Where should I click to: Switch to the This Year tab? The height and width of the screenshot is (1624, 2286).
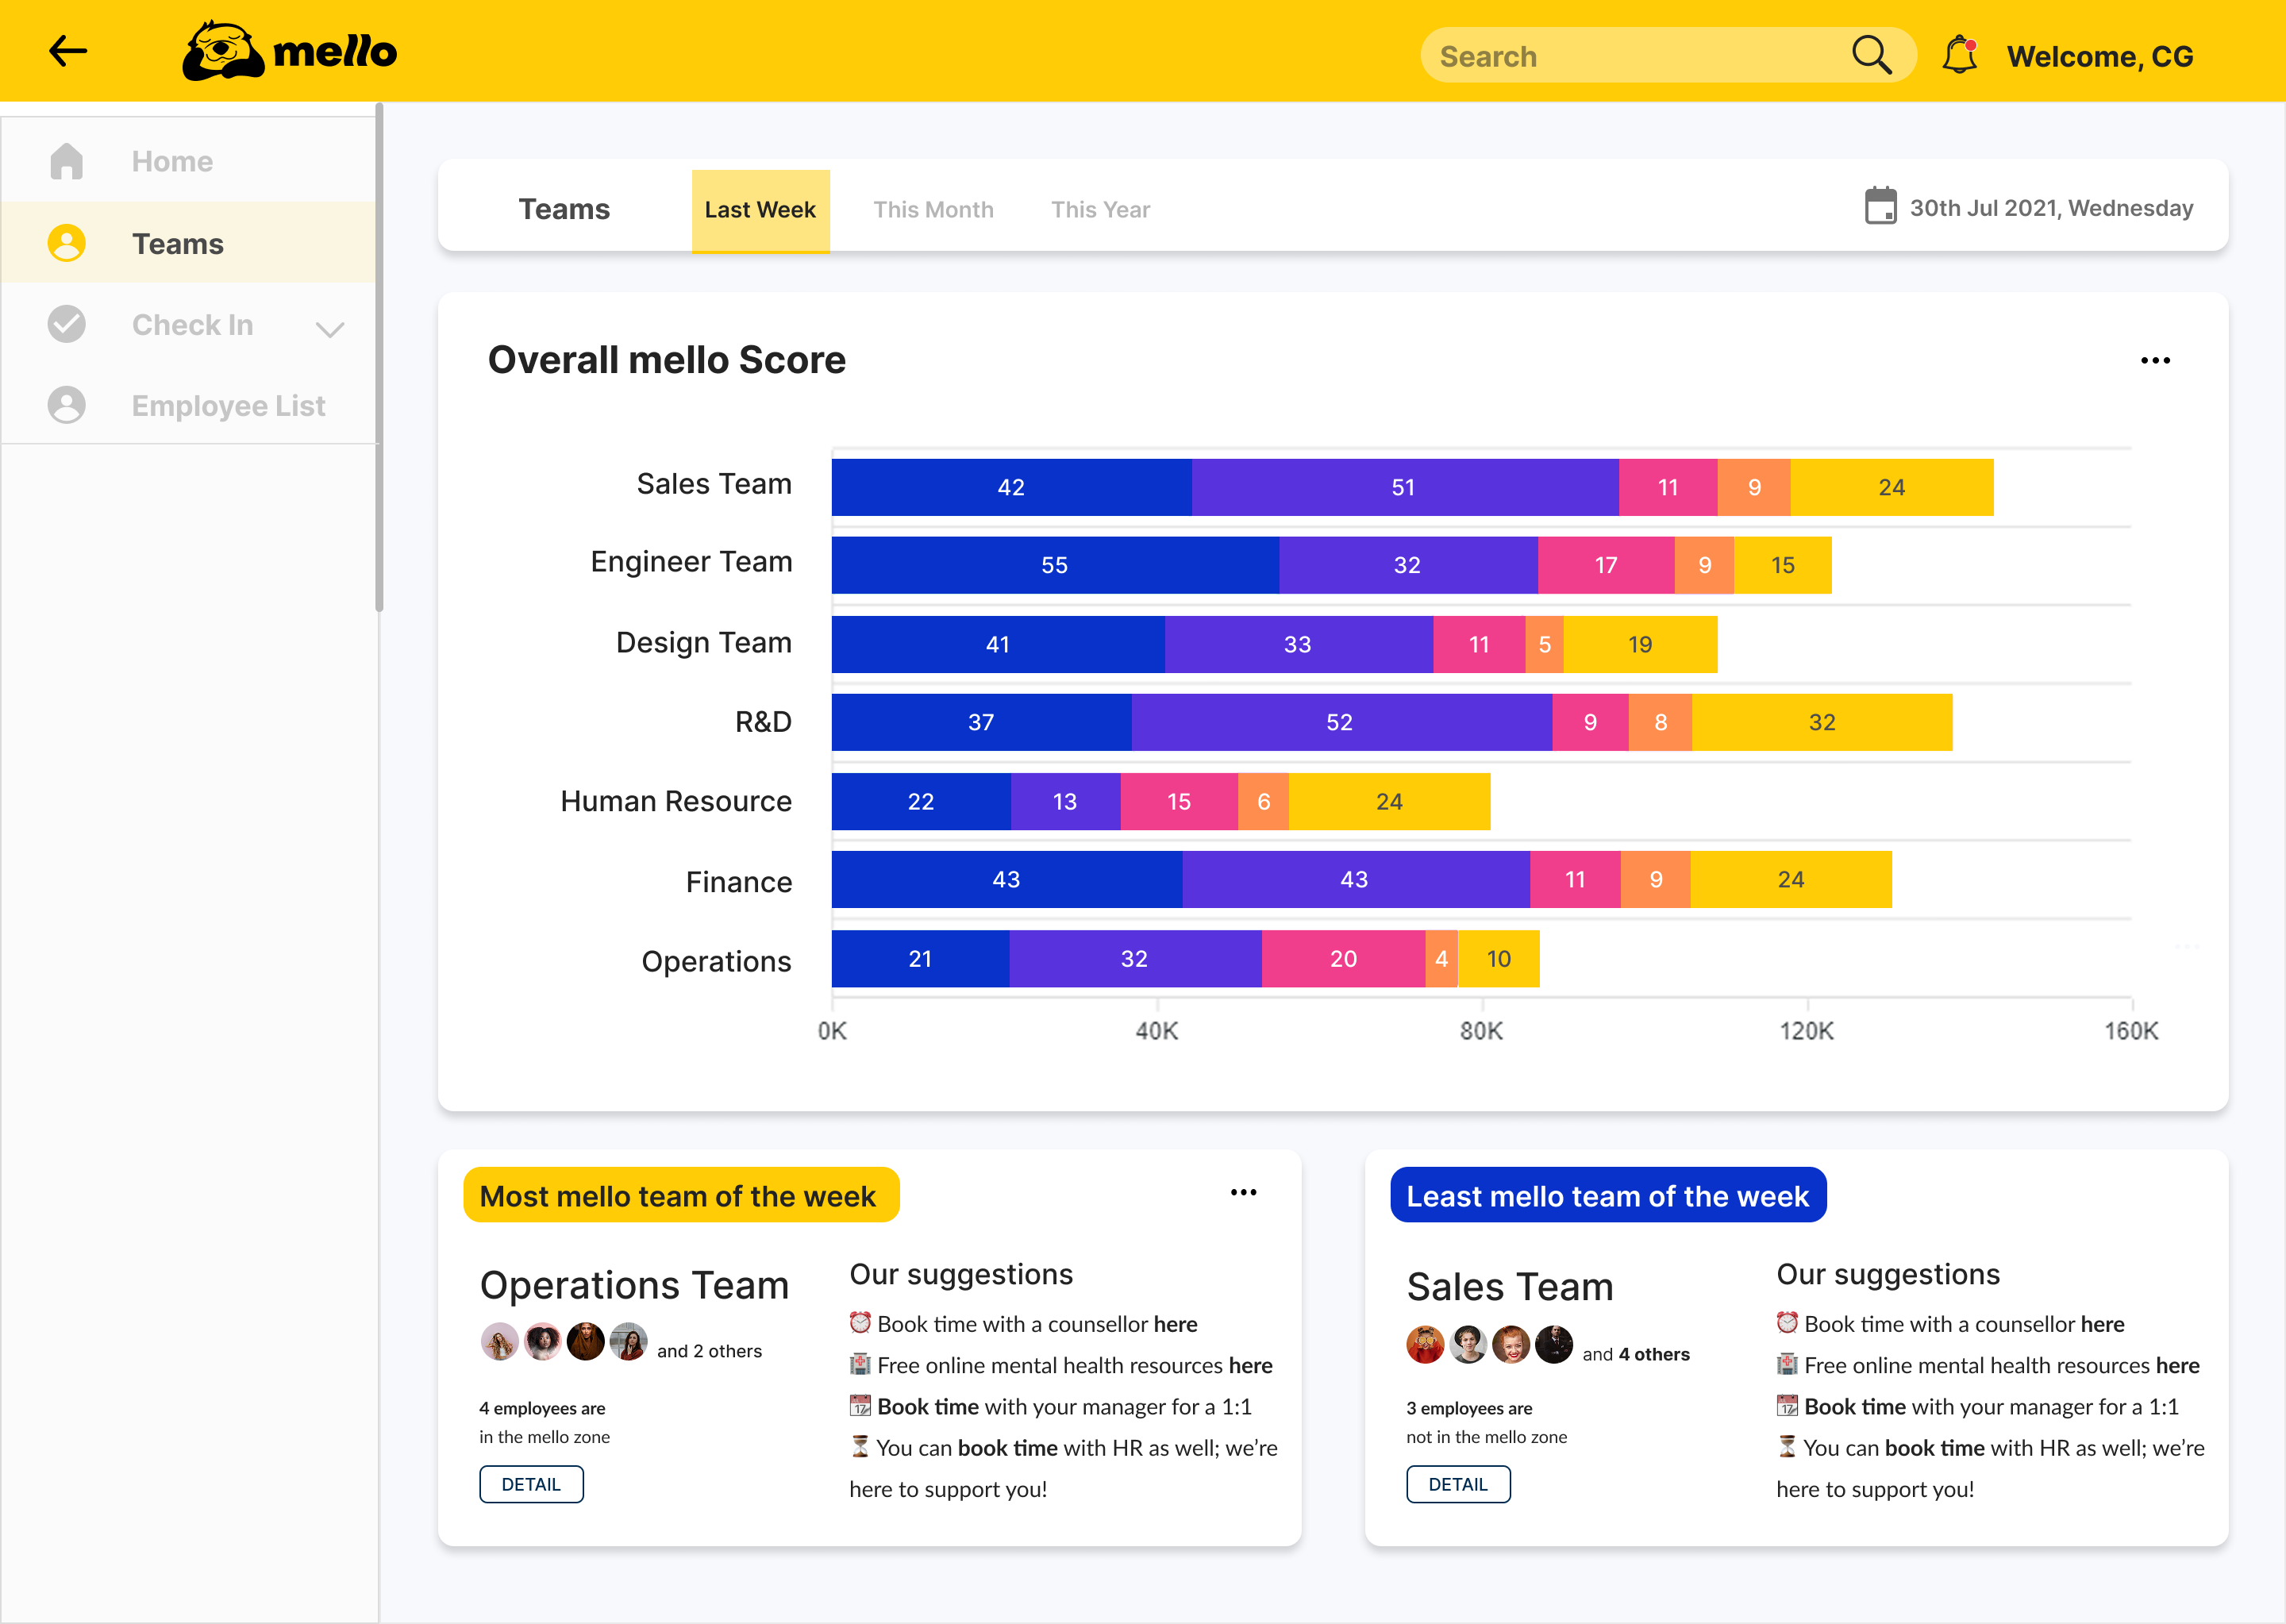[x=1100, y=210]
